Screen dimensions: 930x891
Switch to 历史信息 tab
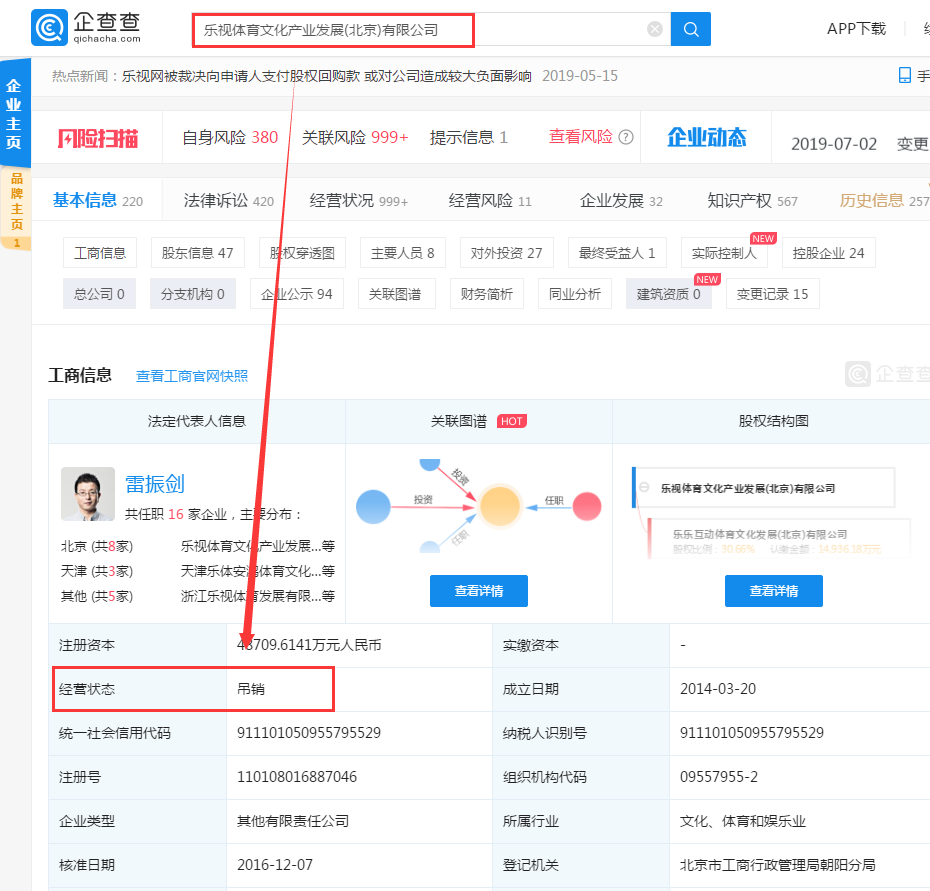click(884, 201)
